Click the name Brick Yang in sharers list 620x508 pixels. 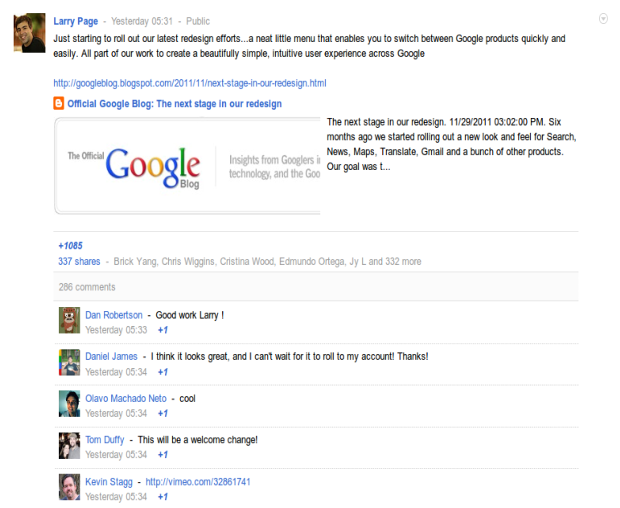(x=135, y=262)
